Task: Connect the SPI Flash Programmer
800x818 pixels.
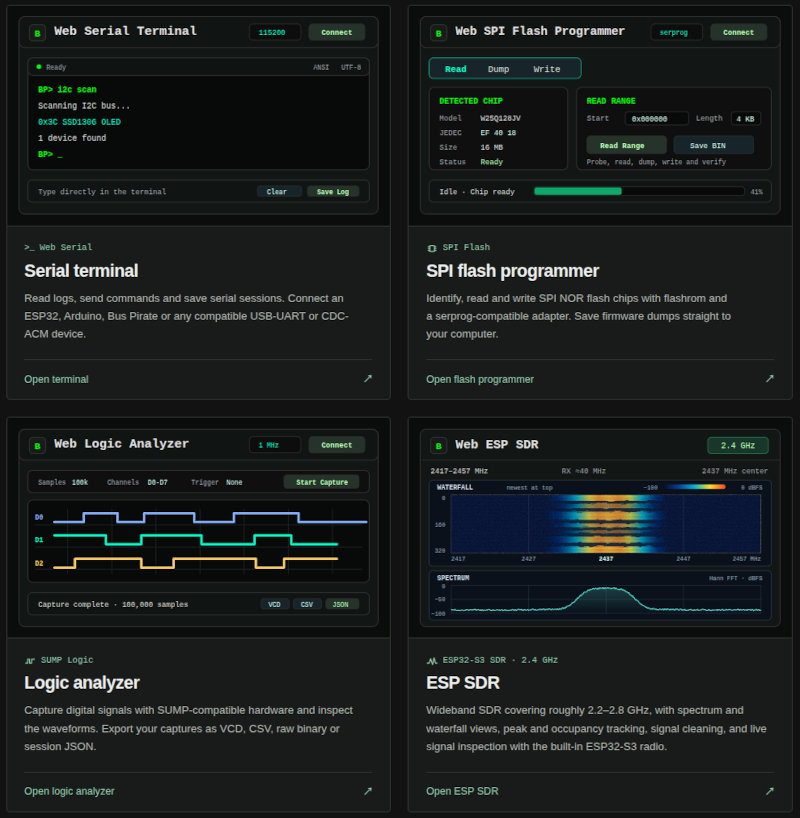Action: 738,32
